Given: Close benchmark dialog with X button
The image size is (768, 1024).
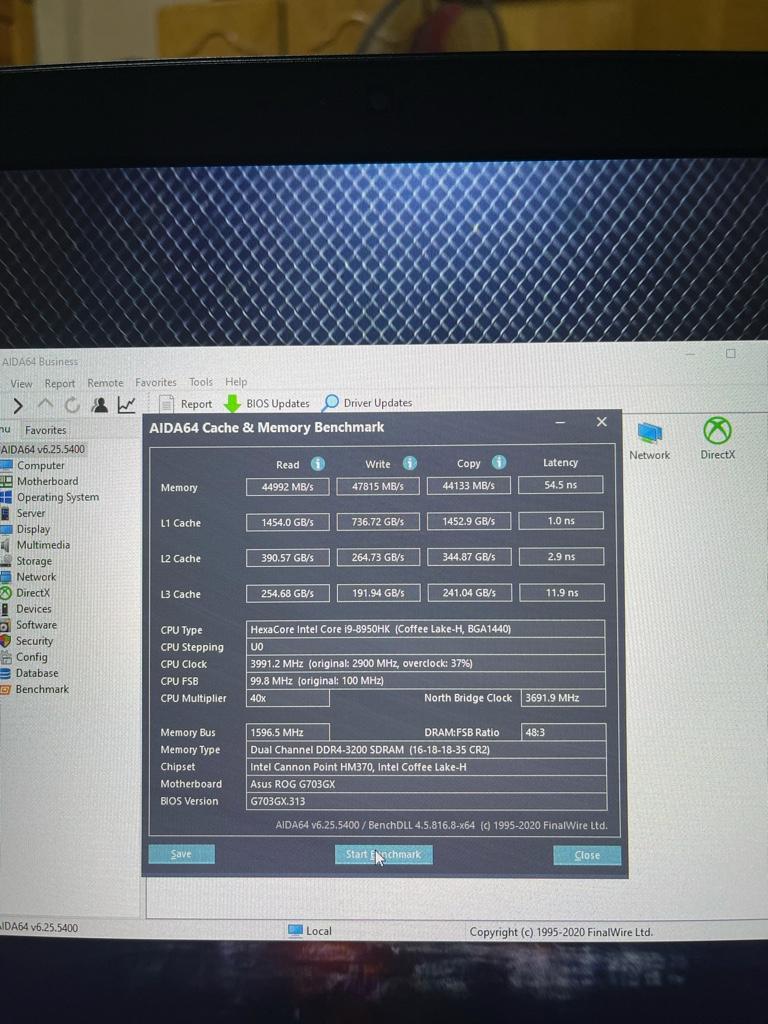Looking at the screenshot, I should coord(601,422).
